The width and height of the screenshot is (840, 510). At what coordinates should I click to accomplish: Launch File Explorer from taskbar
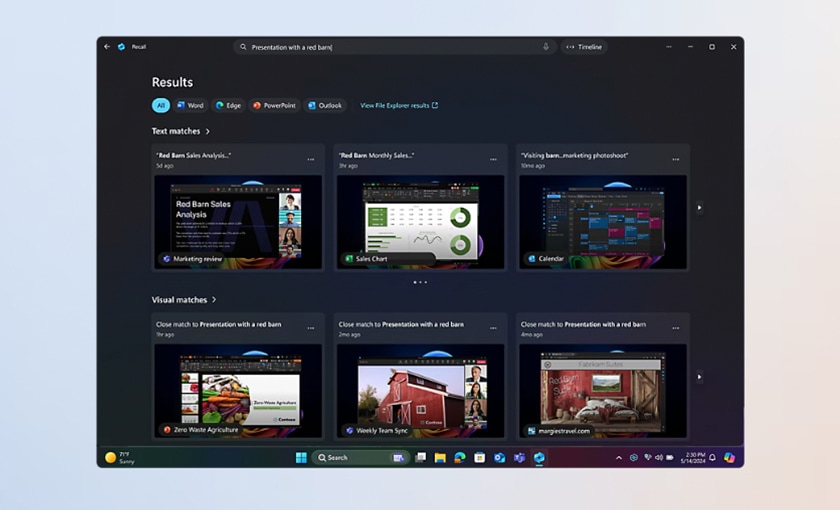coord(440,458)
